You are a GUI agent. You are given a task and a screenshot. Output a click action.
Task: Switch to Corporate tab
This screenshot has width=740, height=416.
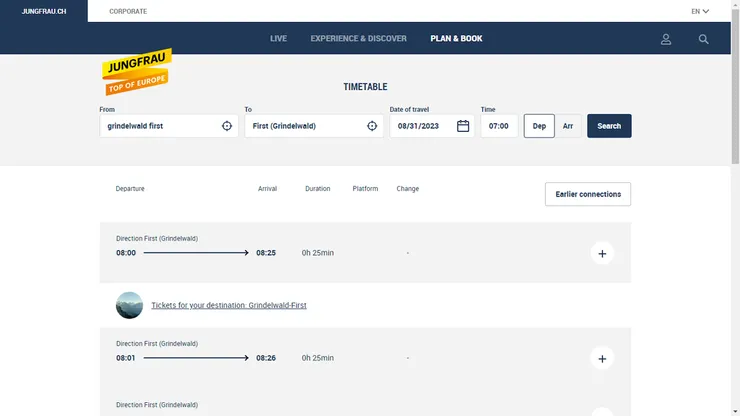128,11
